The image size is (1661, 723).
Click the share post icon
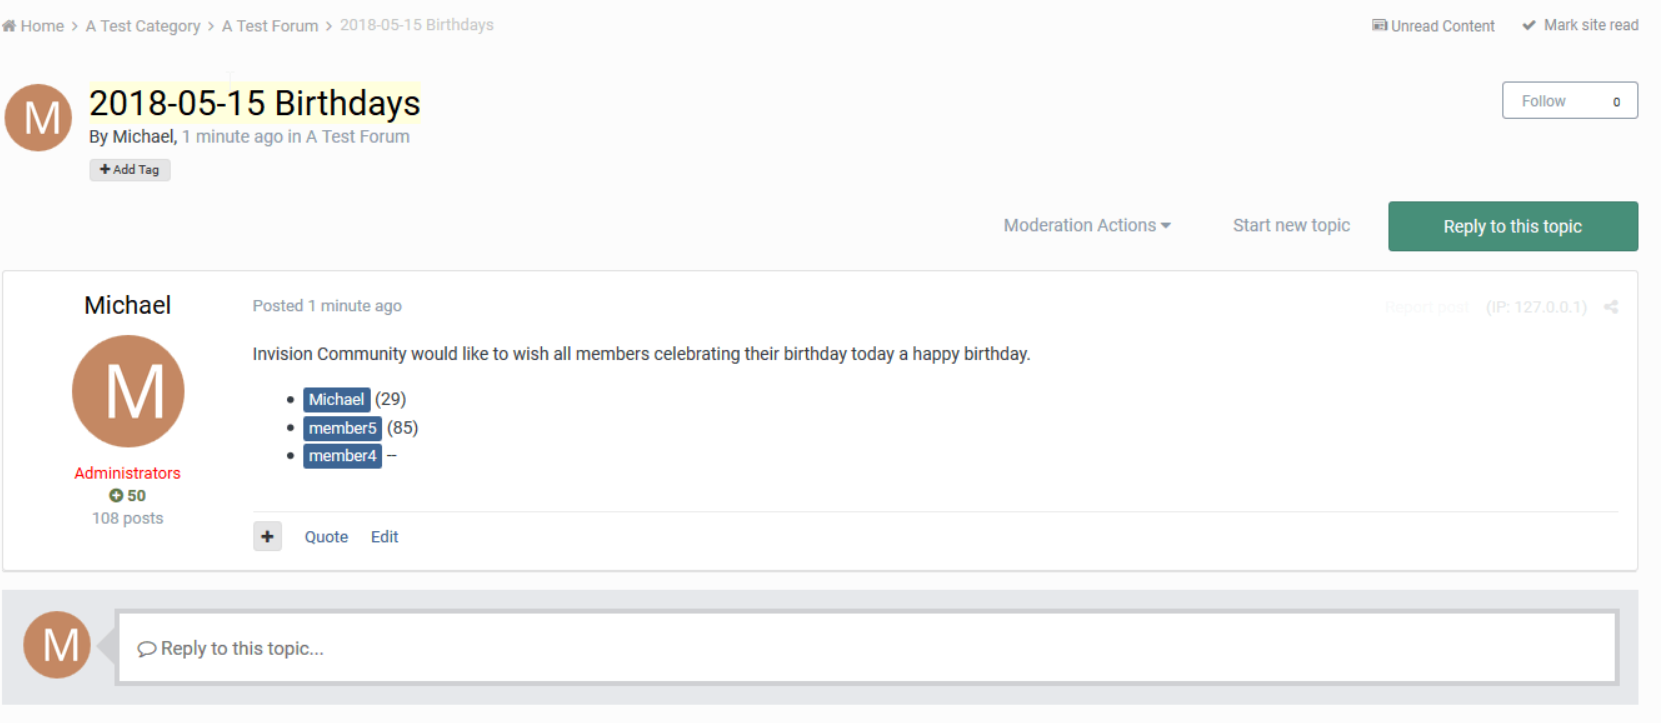click(1610, 307)
